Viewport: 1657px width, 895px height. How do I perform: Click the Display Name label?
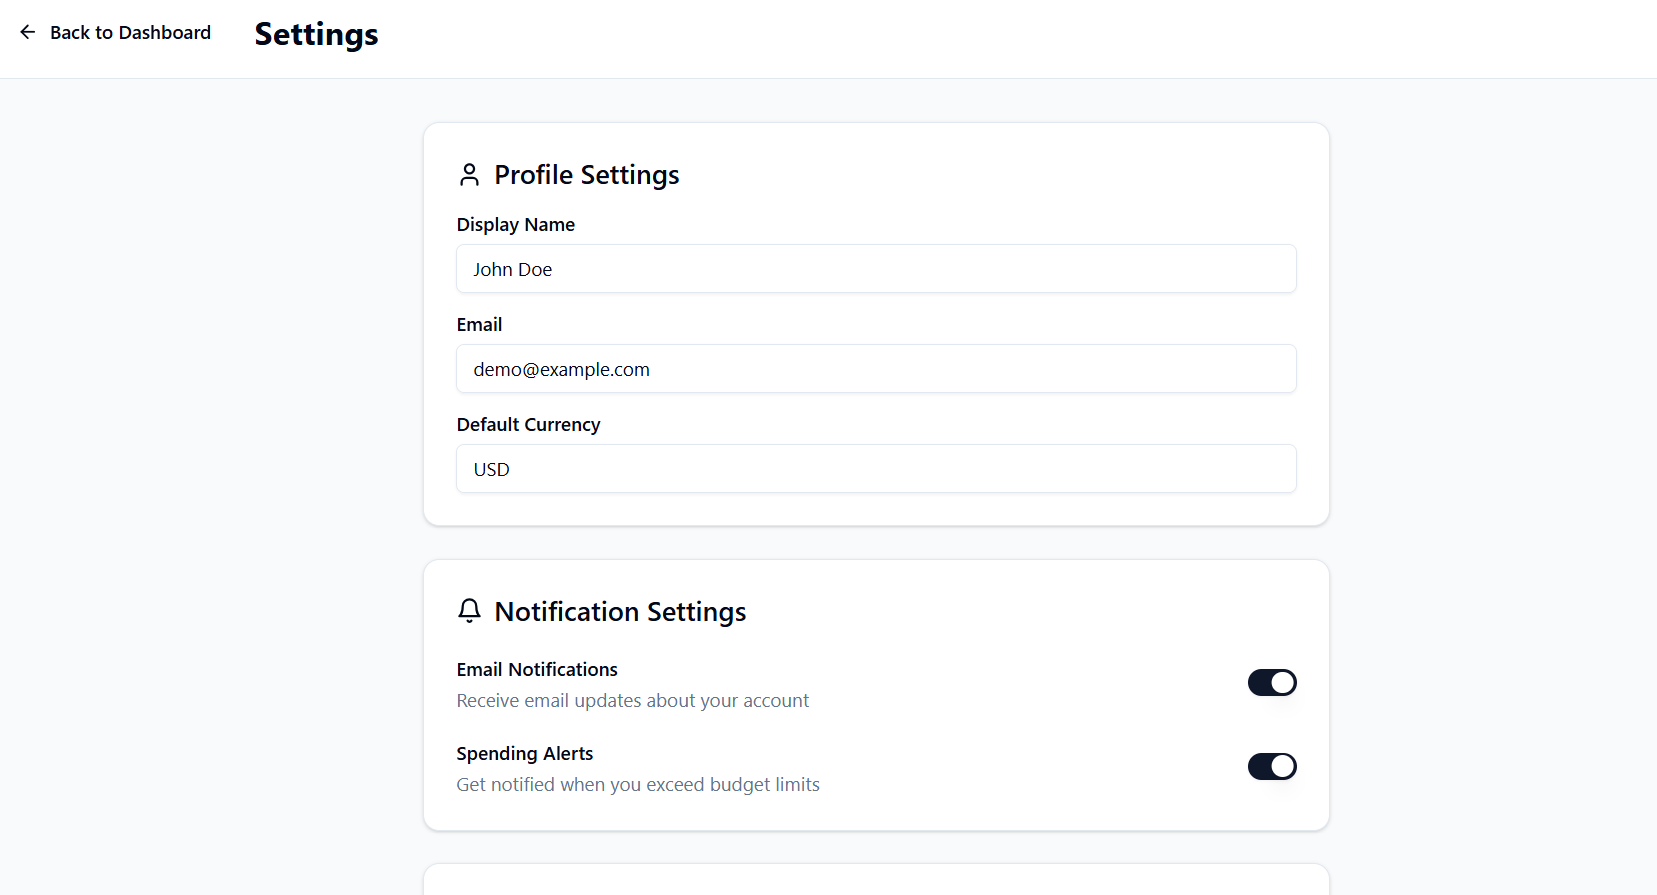(x=516, y=225)
